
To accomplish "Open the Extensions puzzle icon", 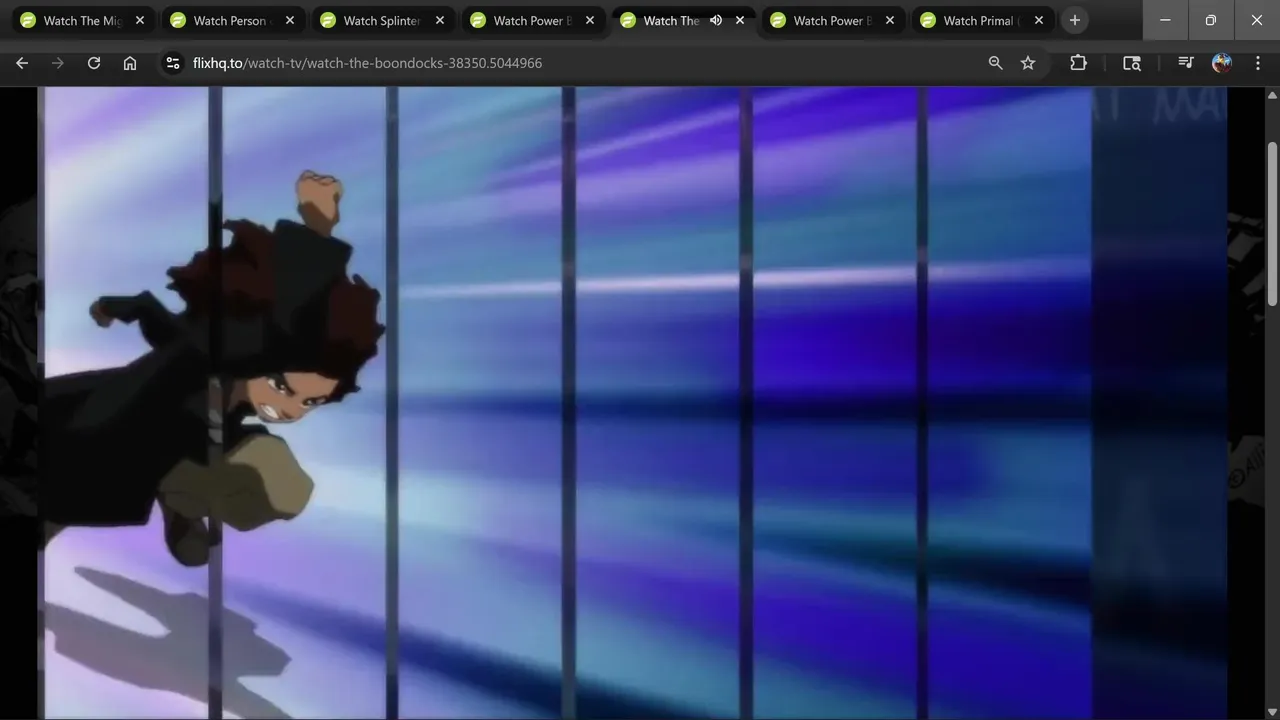I will [1078, 63].
